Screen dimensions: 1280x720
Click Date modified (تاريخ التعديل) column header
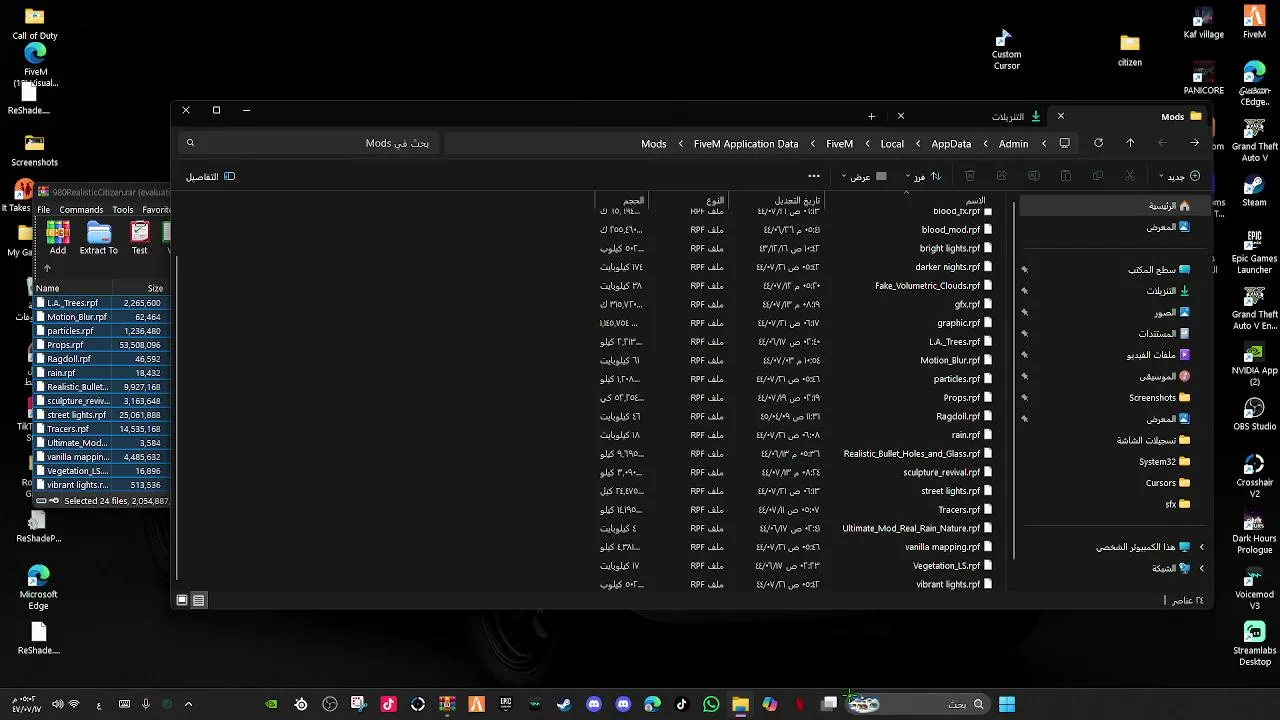click(797, 200)
